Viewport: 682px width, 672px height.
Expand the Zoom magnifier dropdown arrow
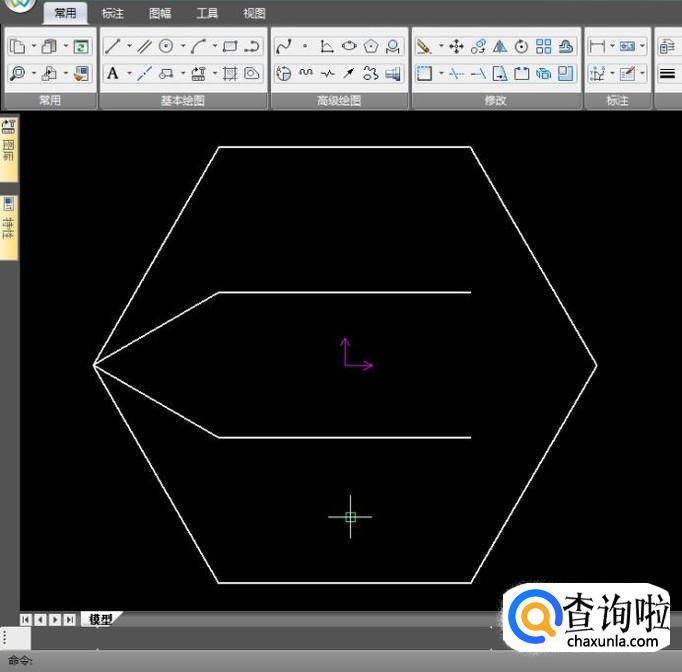(33, 73)
